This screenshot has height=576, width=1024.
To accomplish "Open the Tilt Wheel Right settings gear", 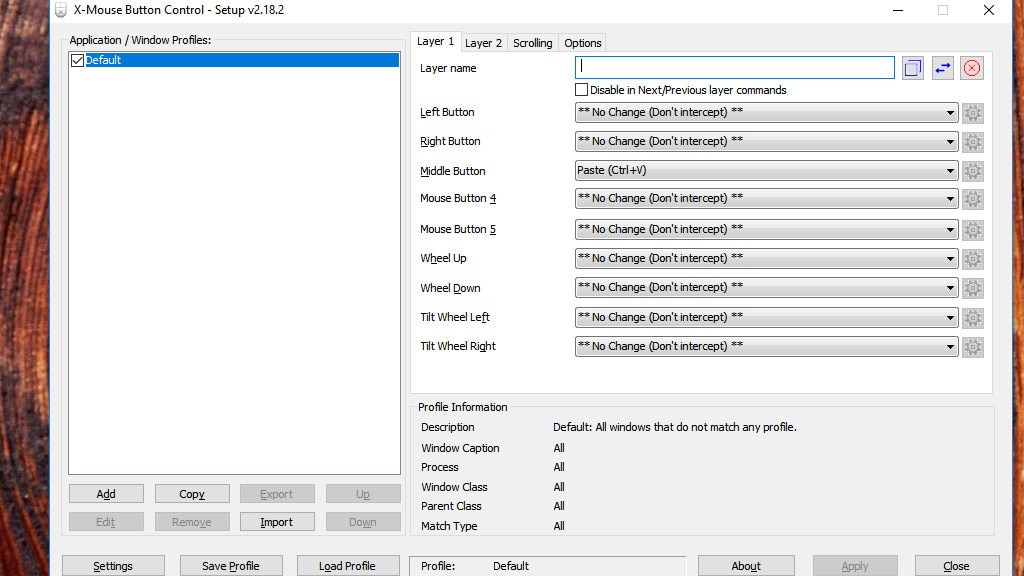I will (x=972, y=347).
